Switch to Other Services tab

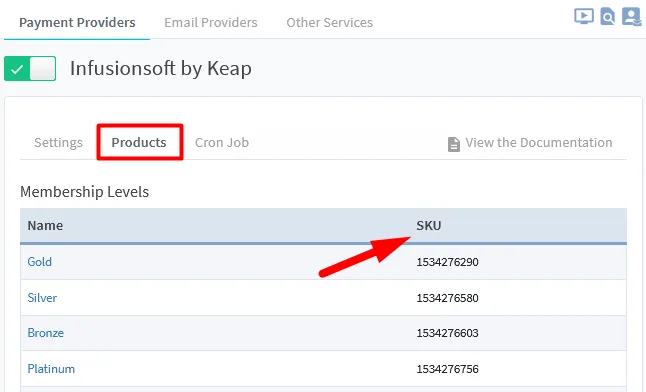330,22
